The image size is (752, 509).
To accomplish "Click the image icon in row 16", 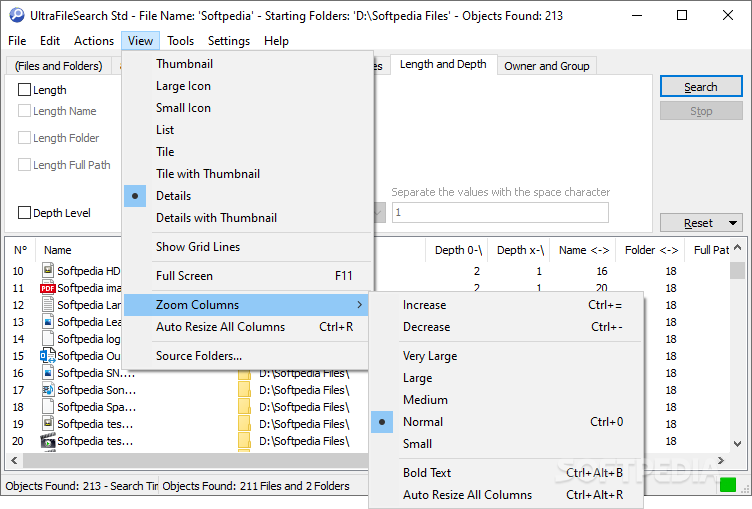I will pyautogui.click(x=48, y=373).
